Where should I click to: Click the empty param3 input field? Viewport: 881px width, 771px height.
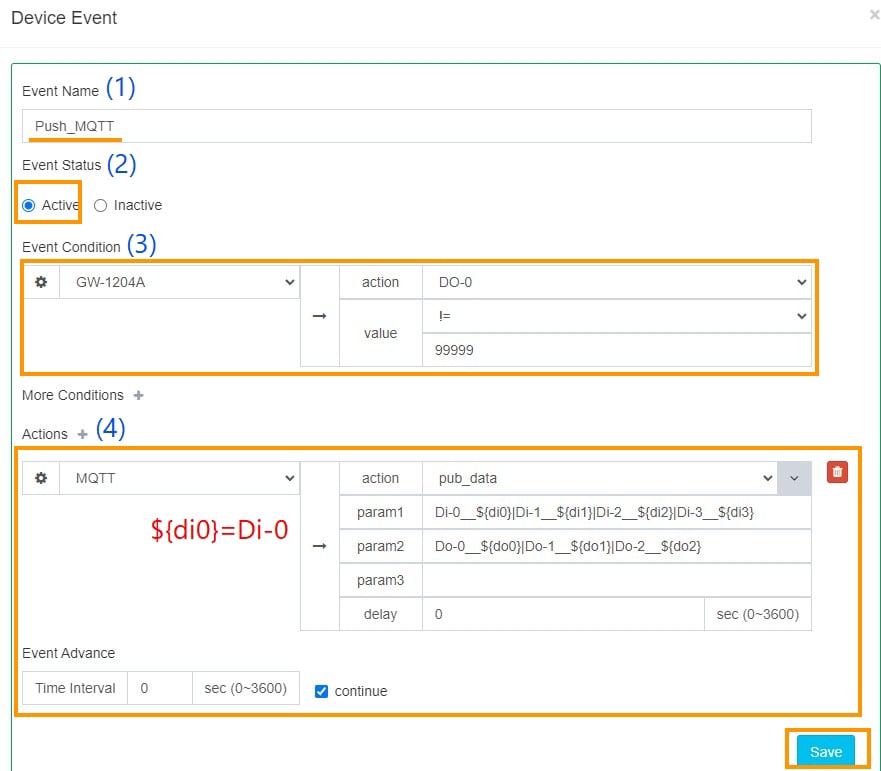click(616, 580)
